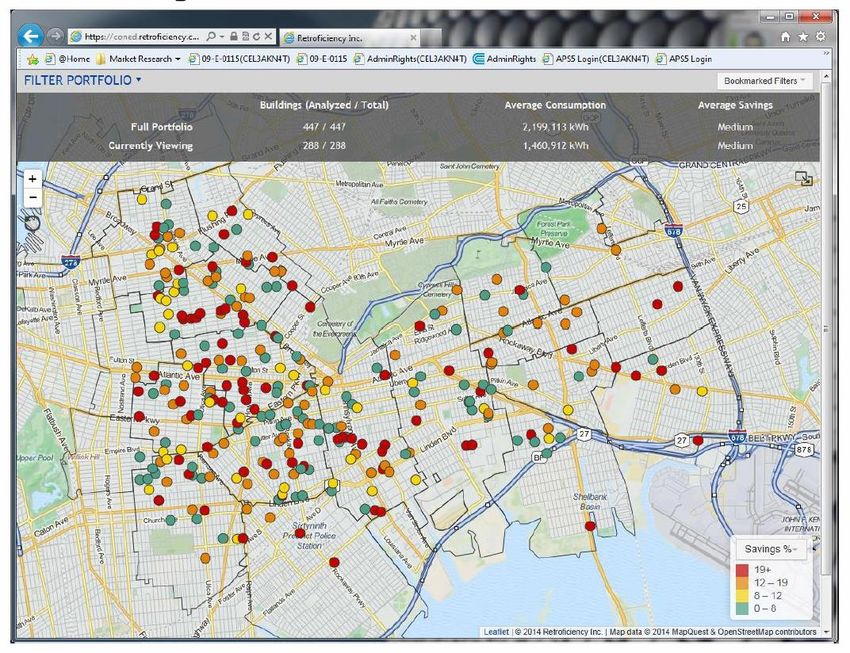Image resolution: width=850 pixels, height=653 pixels.
Task: Click the "288 / 288" buildings count
Action: point(324,145)
